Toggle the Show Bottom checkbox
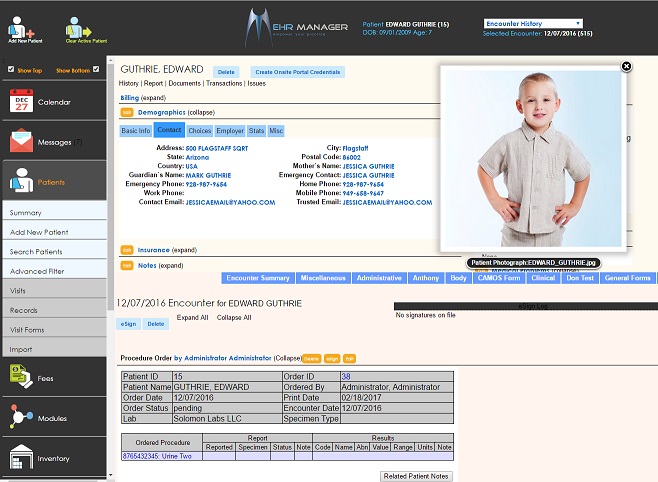This screenshot has width=658, height=482. coord(96,70)
